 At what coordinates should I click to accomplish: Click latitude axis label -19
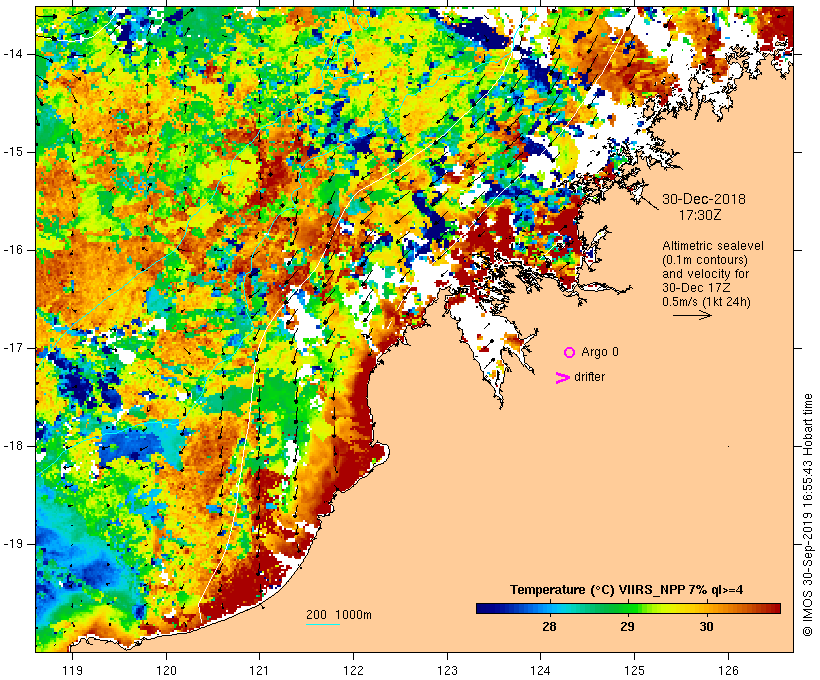tap(13, 544)
